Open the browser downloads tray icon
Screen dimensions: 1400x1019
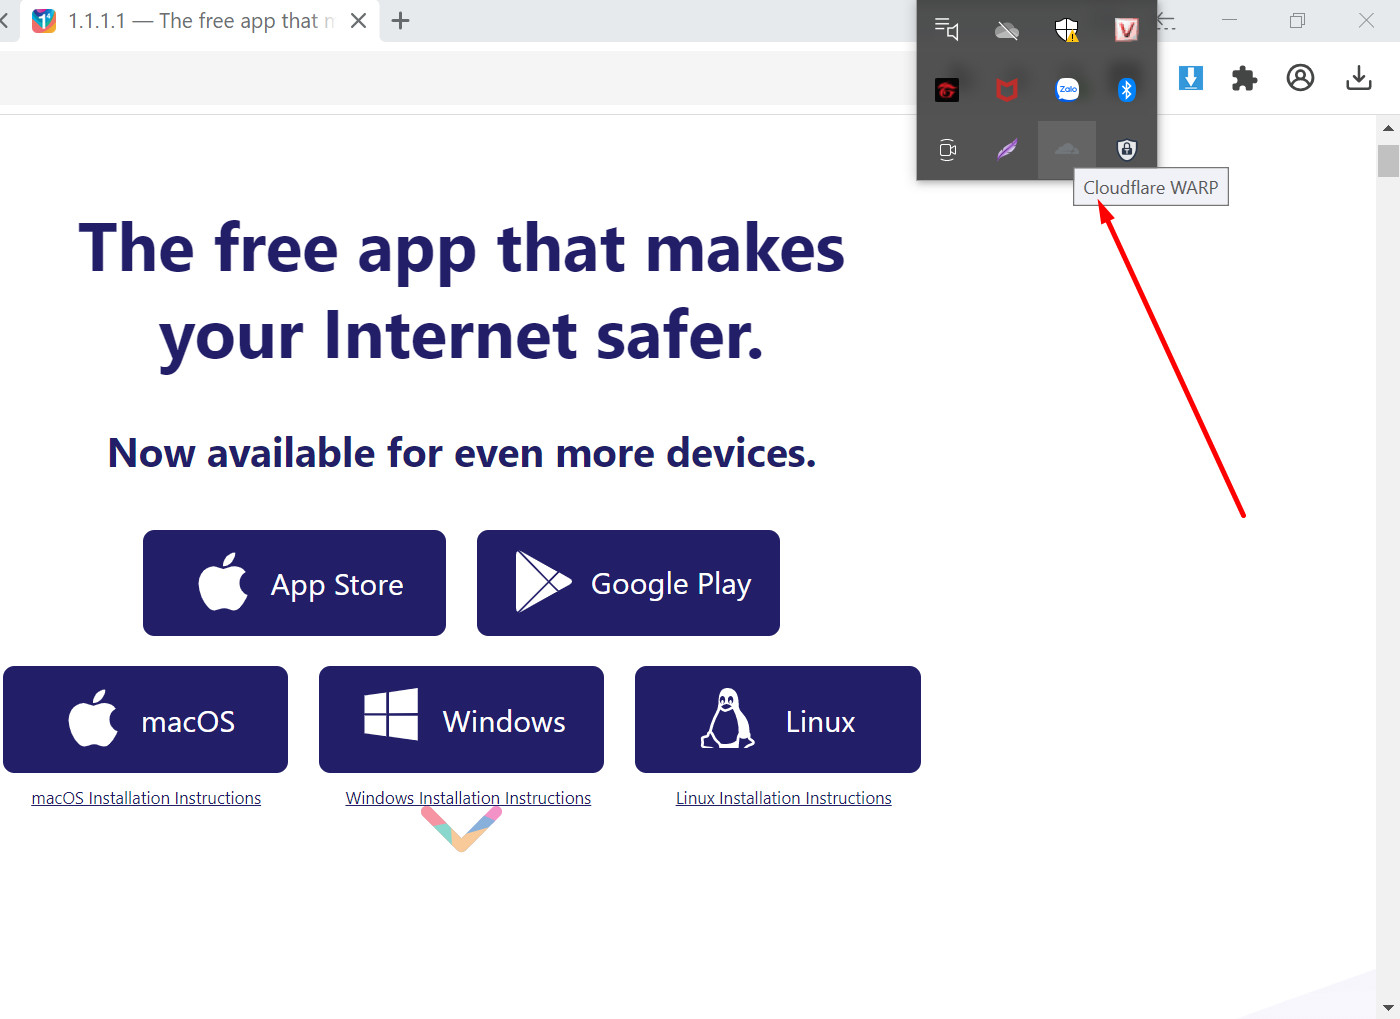point(1358,78)
